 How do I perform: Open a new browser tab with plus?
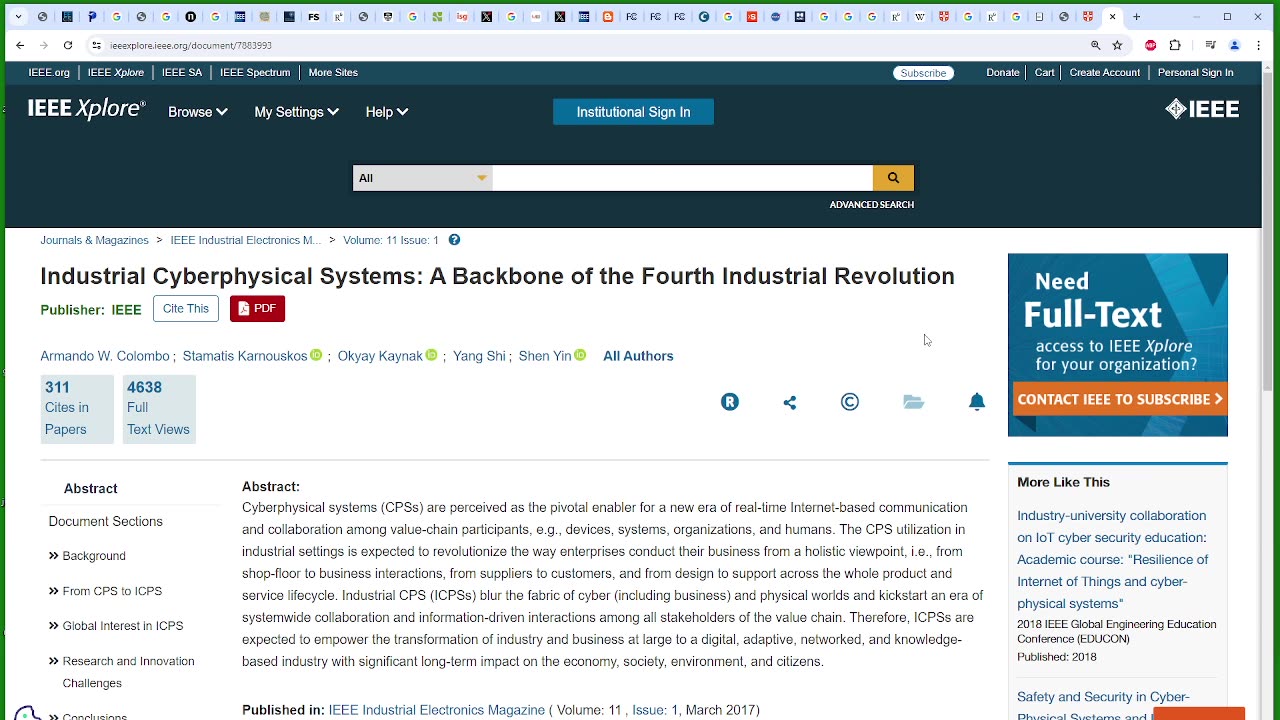click(1136, 17)
